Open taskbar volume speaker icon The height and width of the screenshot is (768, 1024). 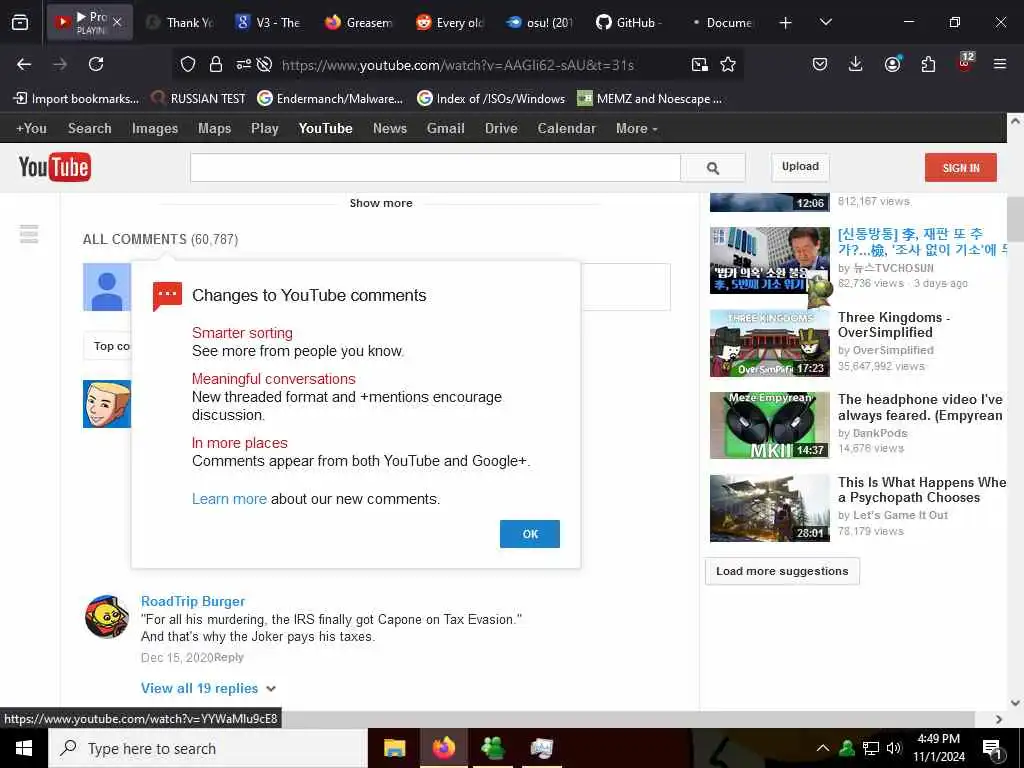(894, 748)
